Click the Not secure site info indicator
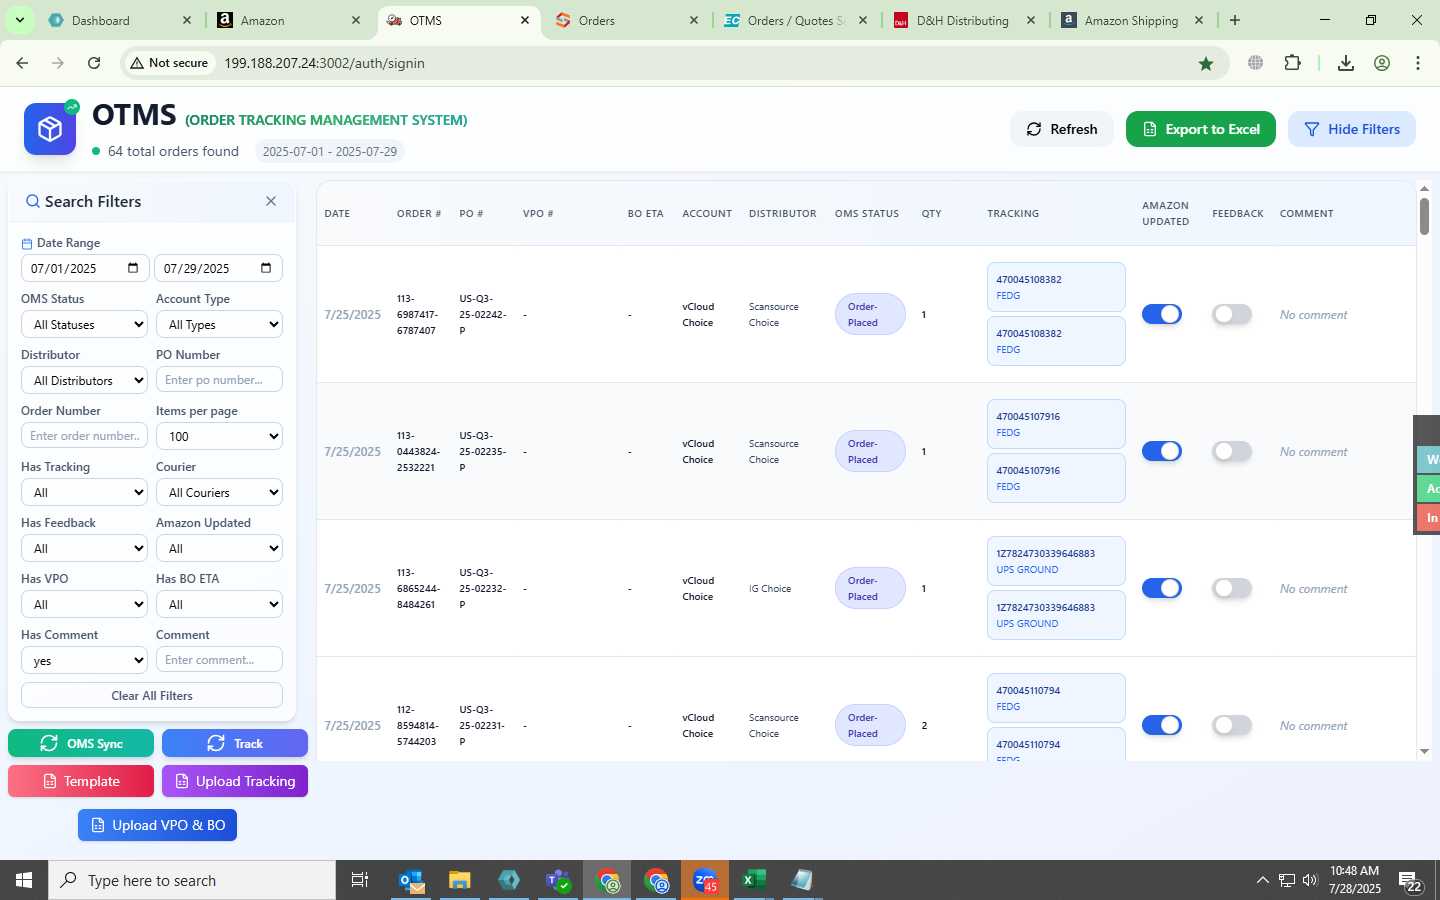 pyautogui.click(x=168, y=63)
